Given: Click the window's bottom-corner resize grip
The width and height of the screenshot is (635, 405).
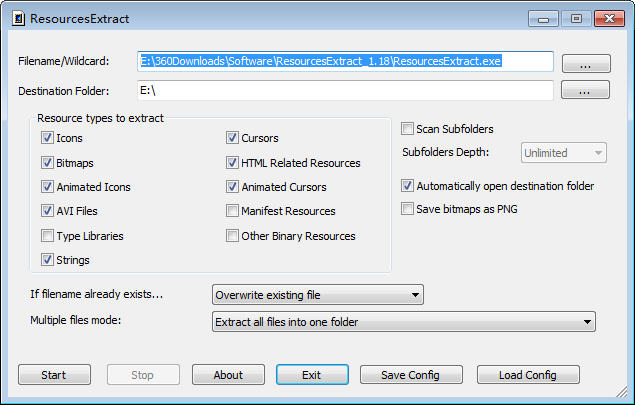Looking at the screenshot, I should pyautogui.click(x=621, y=392).
